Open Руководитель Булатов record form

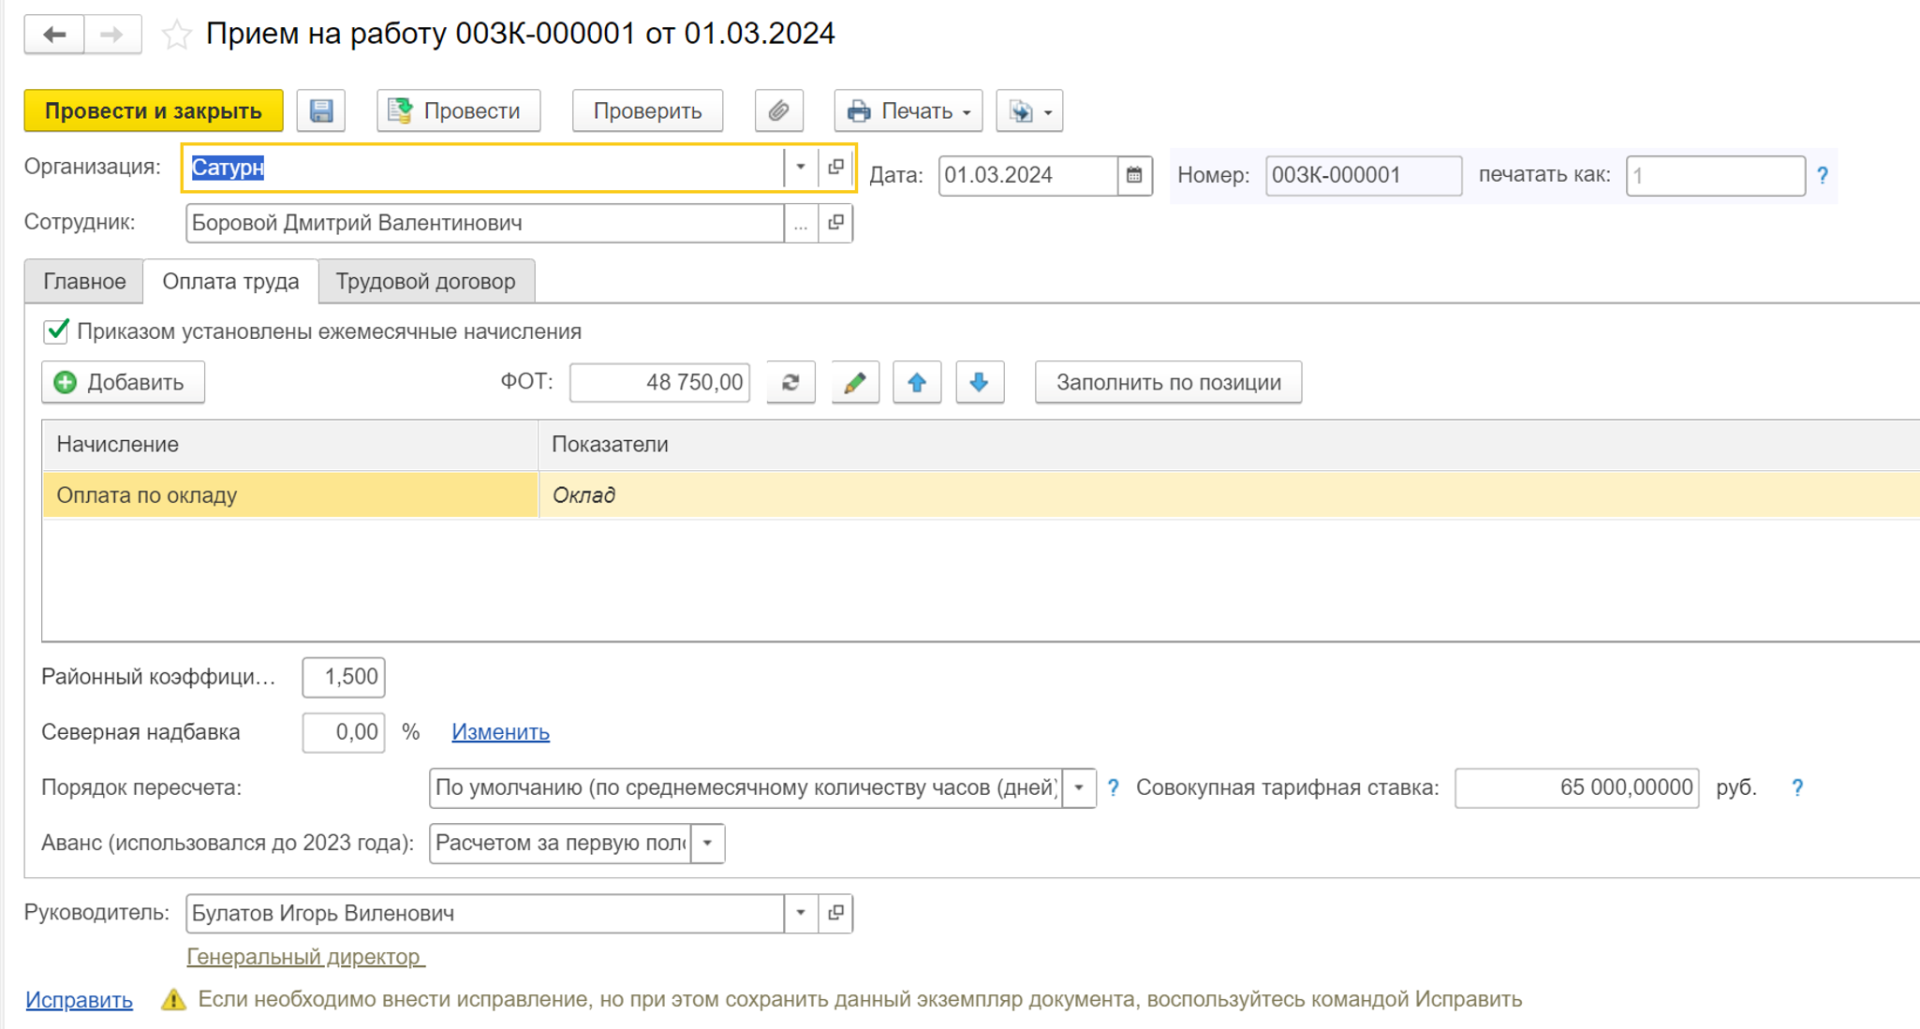point(836,913)
